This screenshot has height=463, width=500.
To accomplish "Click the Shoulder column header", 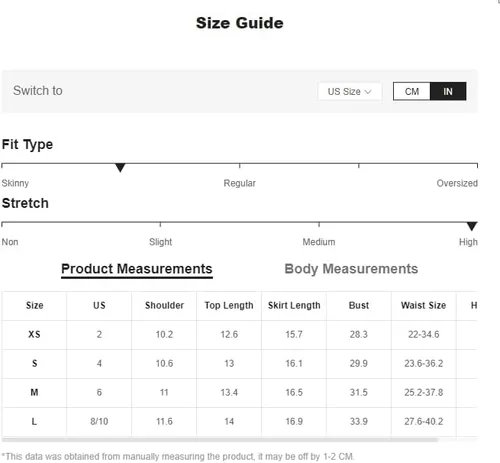I will click(164, 305).
